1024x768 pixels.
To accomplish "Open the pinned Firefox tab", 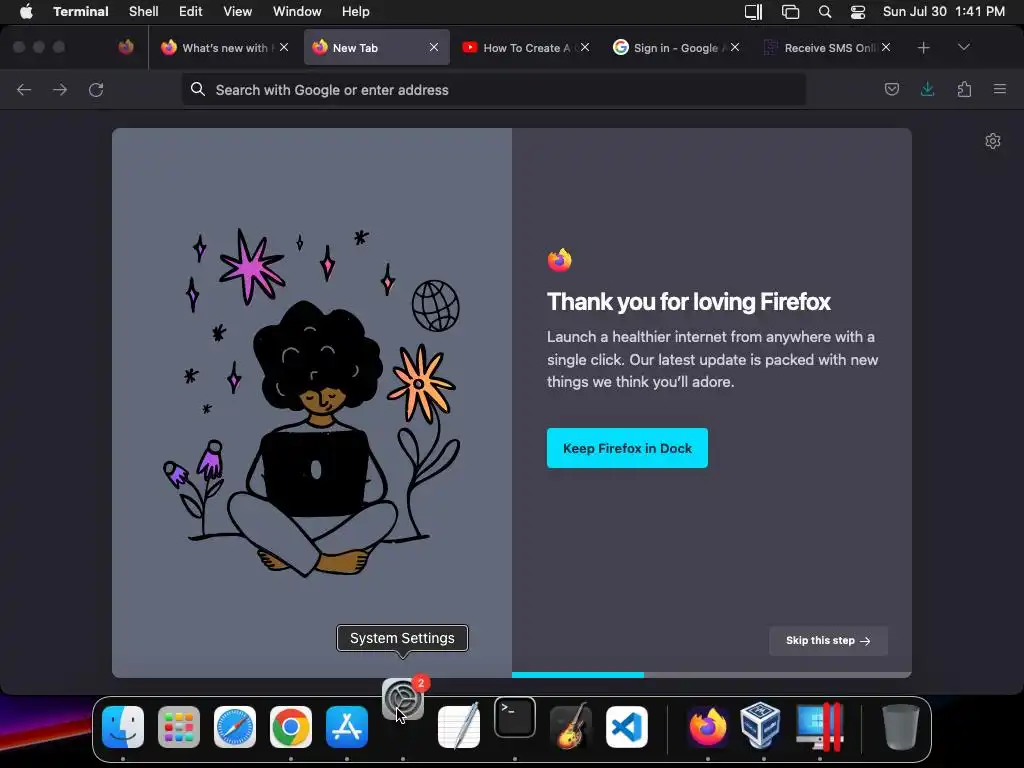I will pos(126,47).
